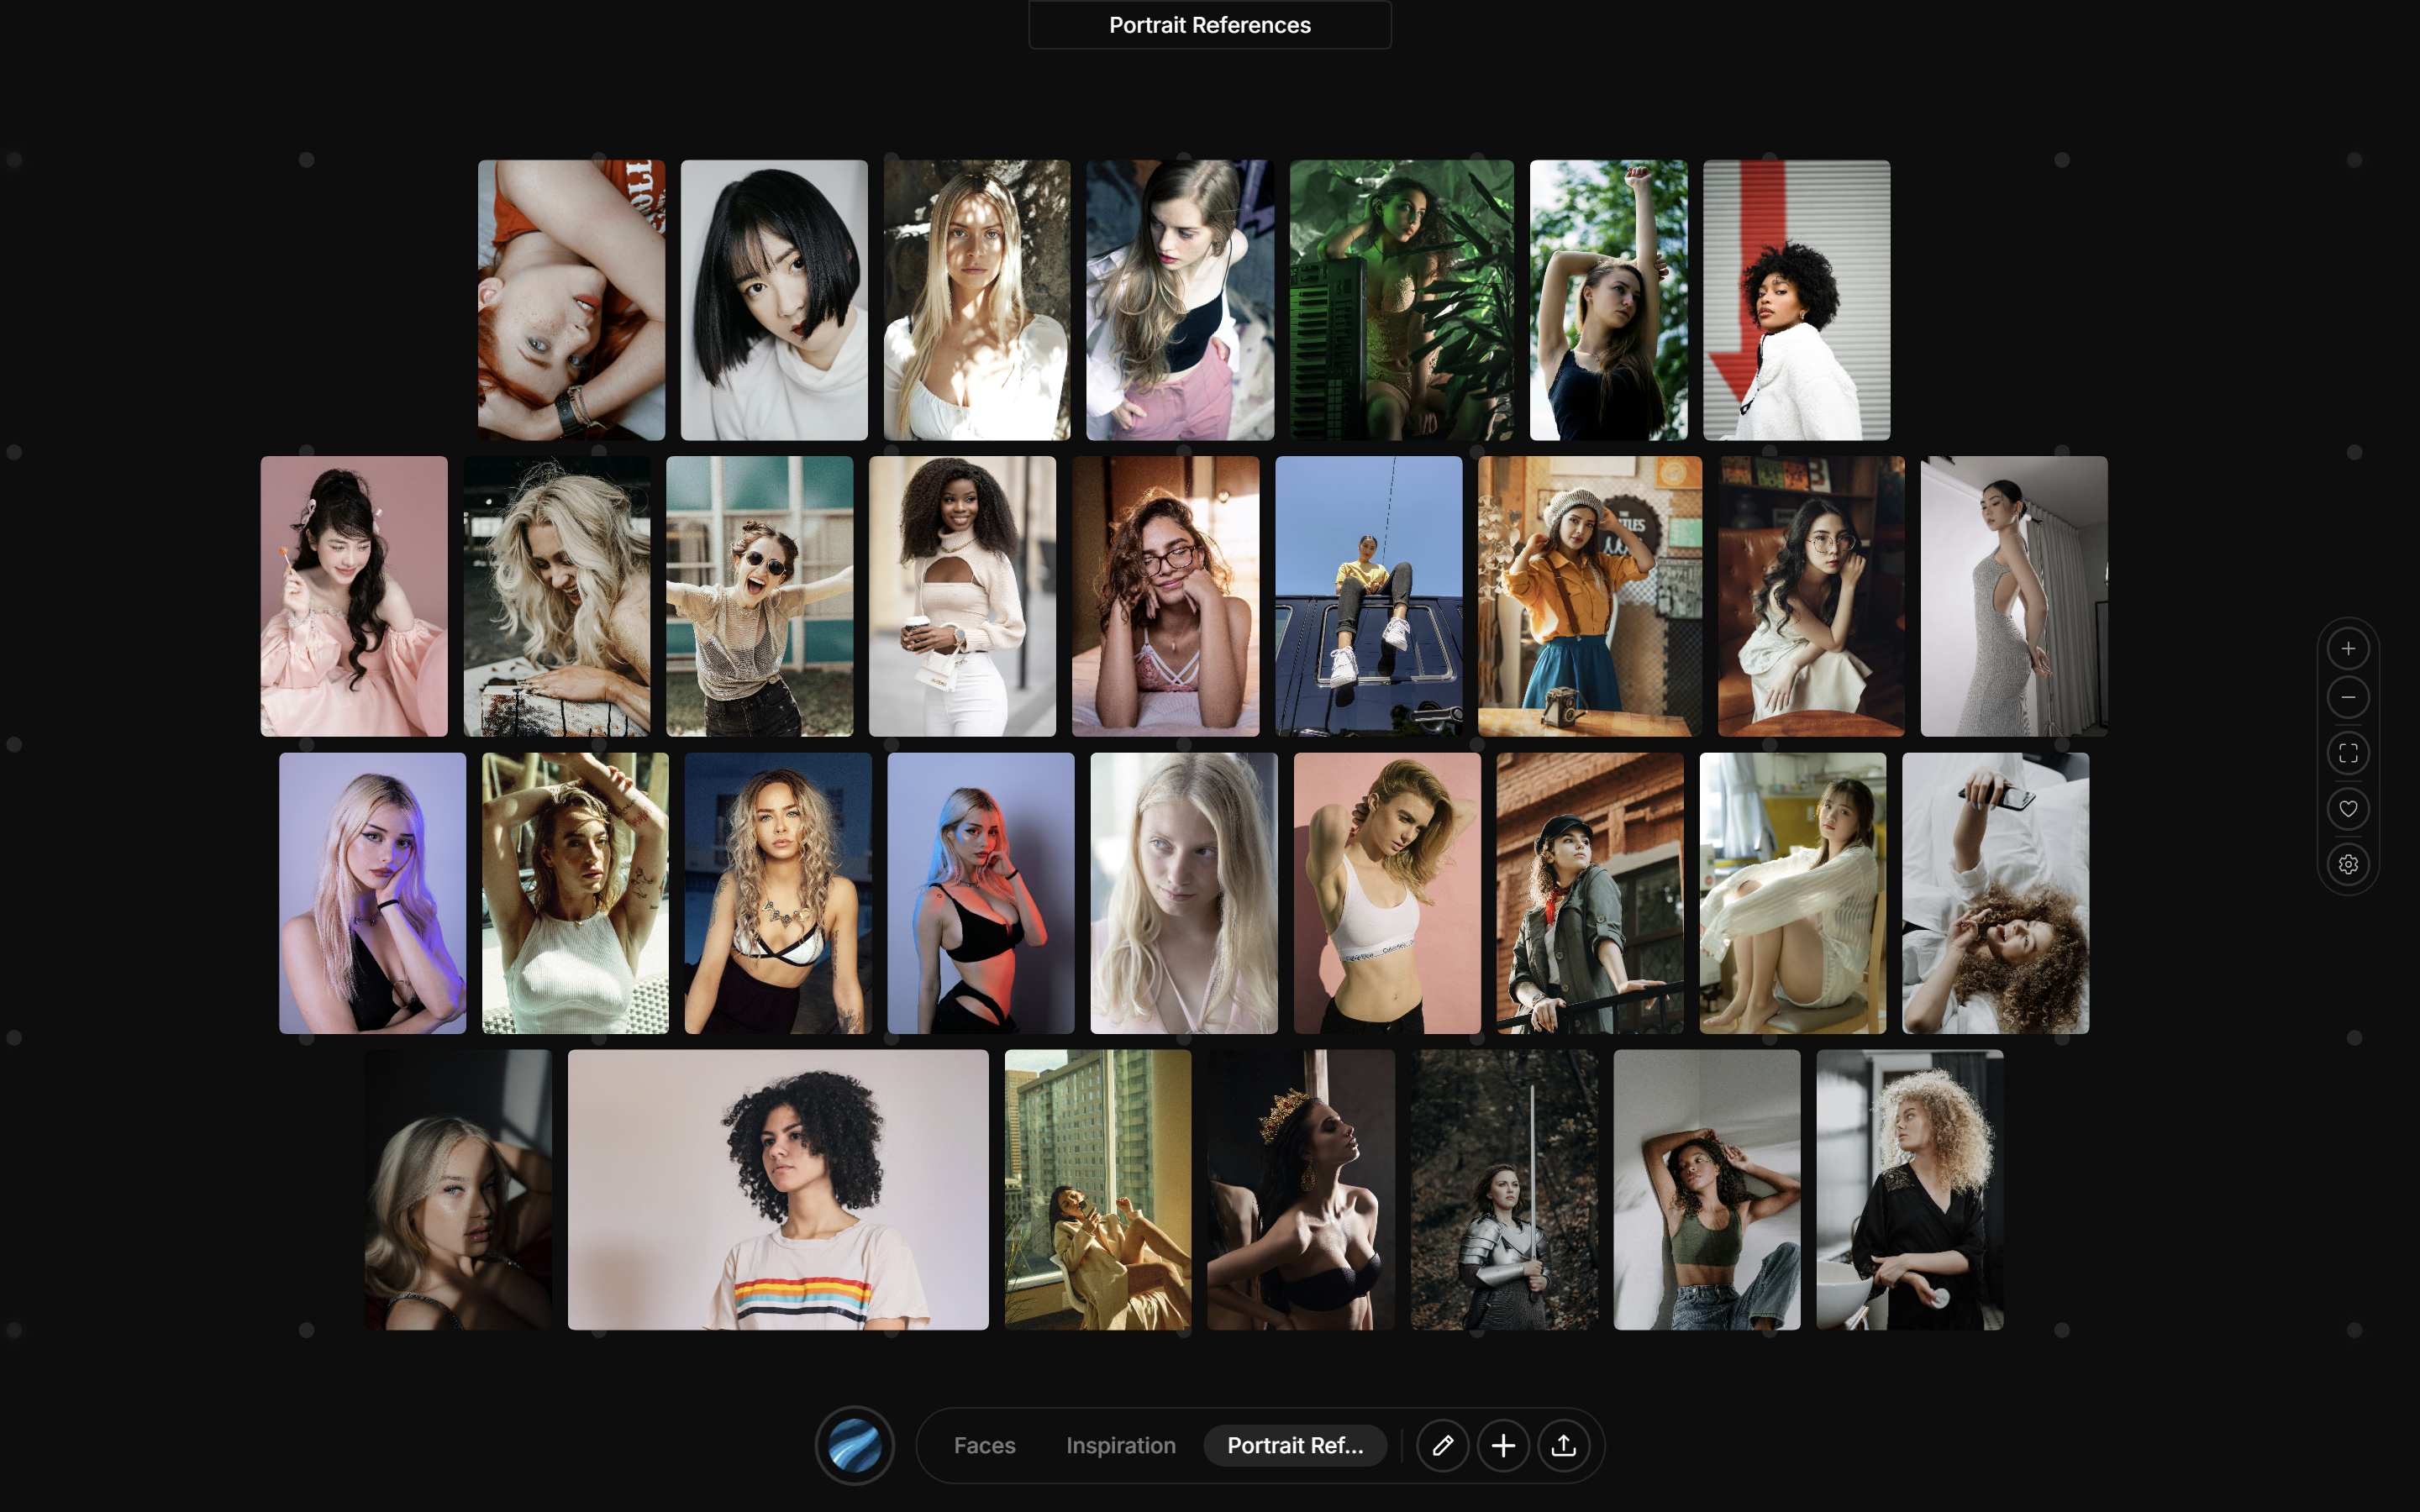
Task: Open settings with the gear icon
Action: [2349, 864]
